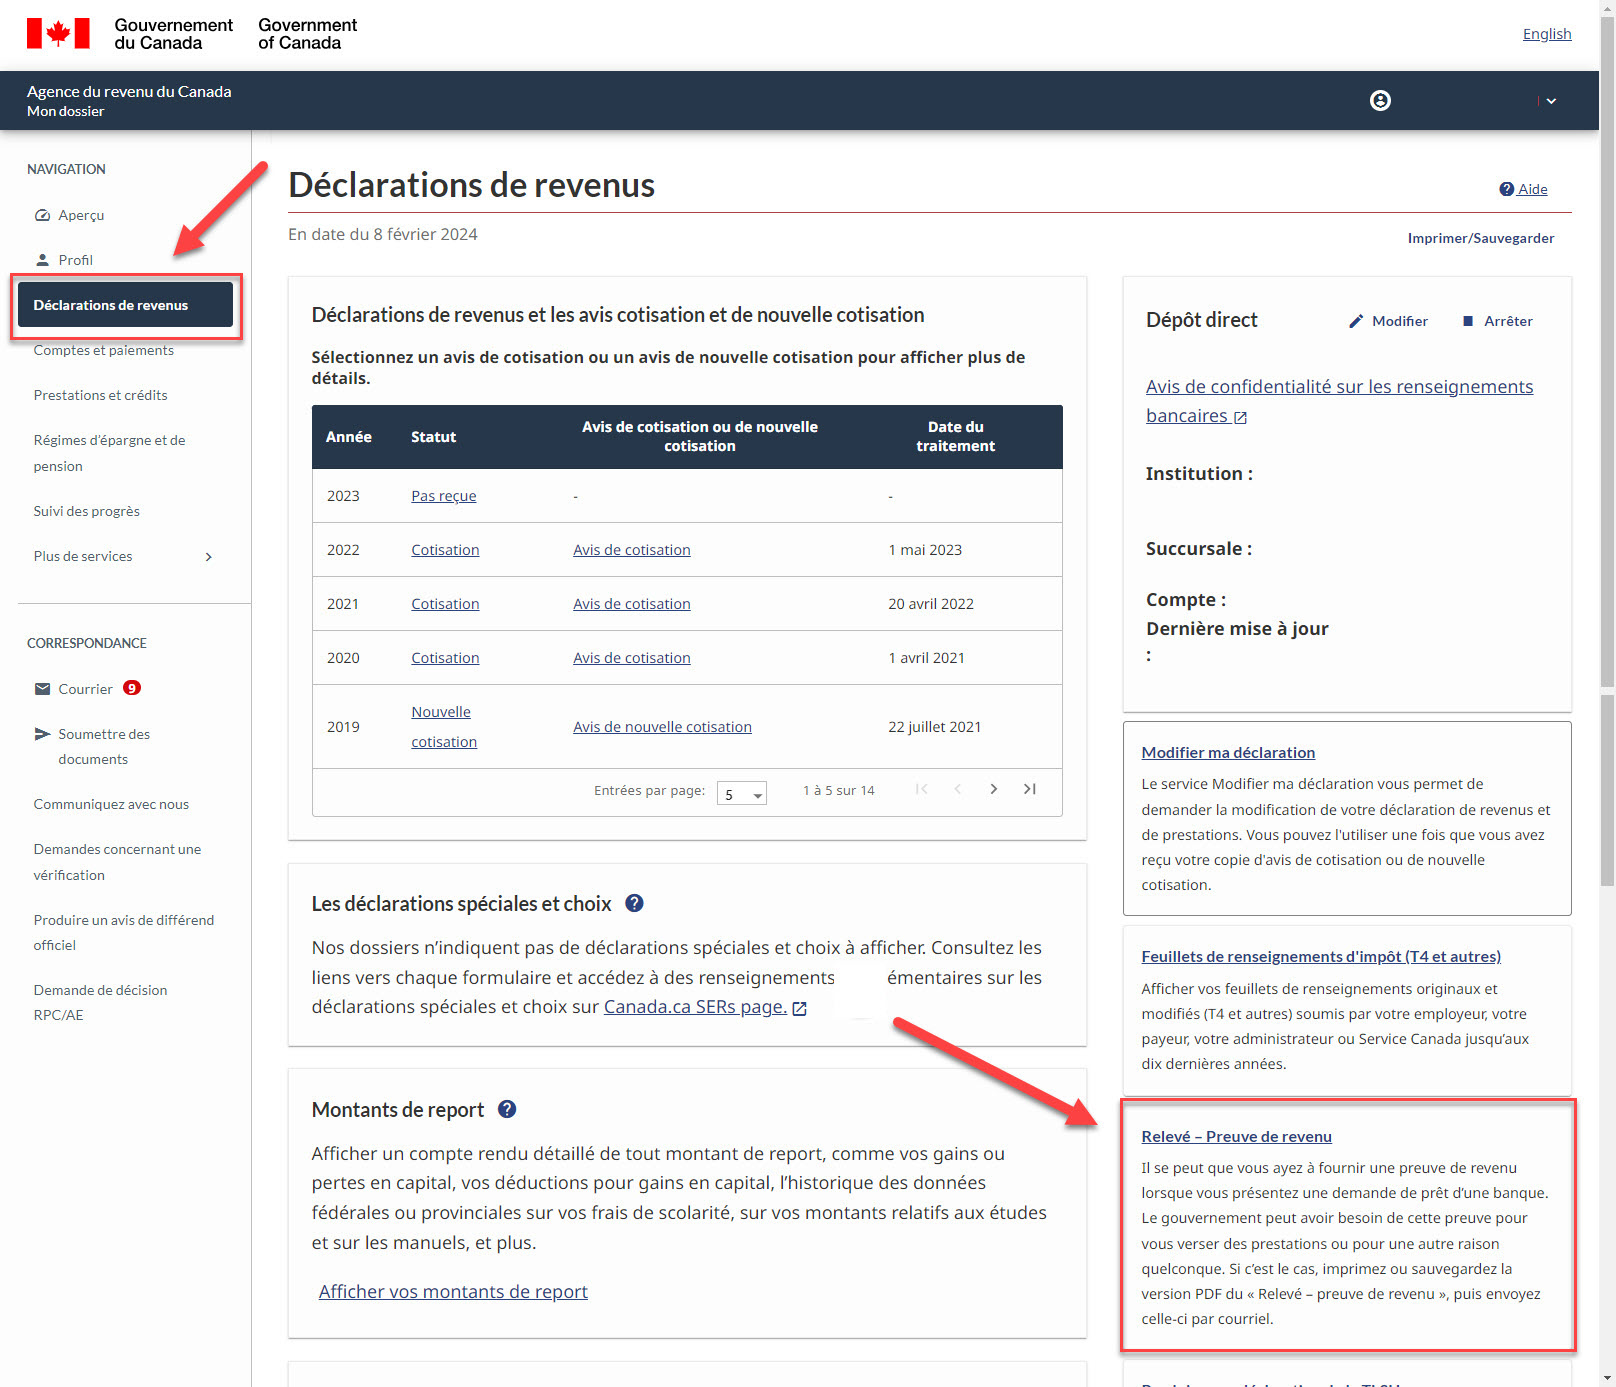Open 2020 Cotisation status link

[x=445, y=658]
